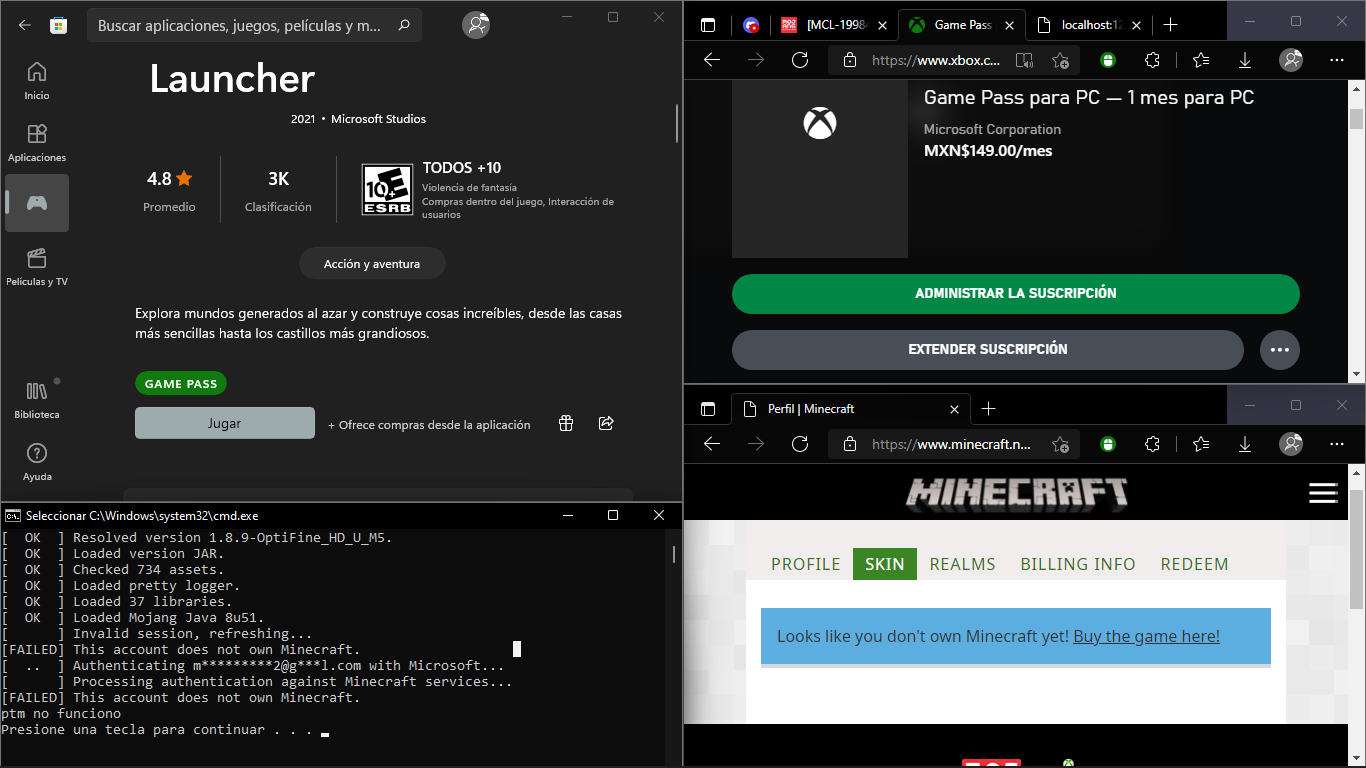Click the share icon on Launcher page
Viewport: 1366px width, 768px height.
click(x=606, y=423)
